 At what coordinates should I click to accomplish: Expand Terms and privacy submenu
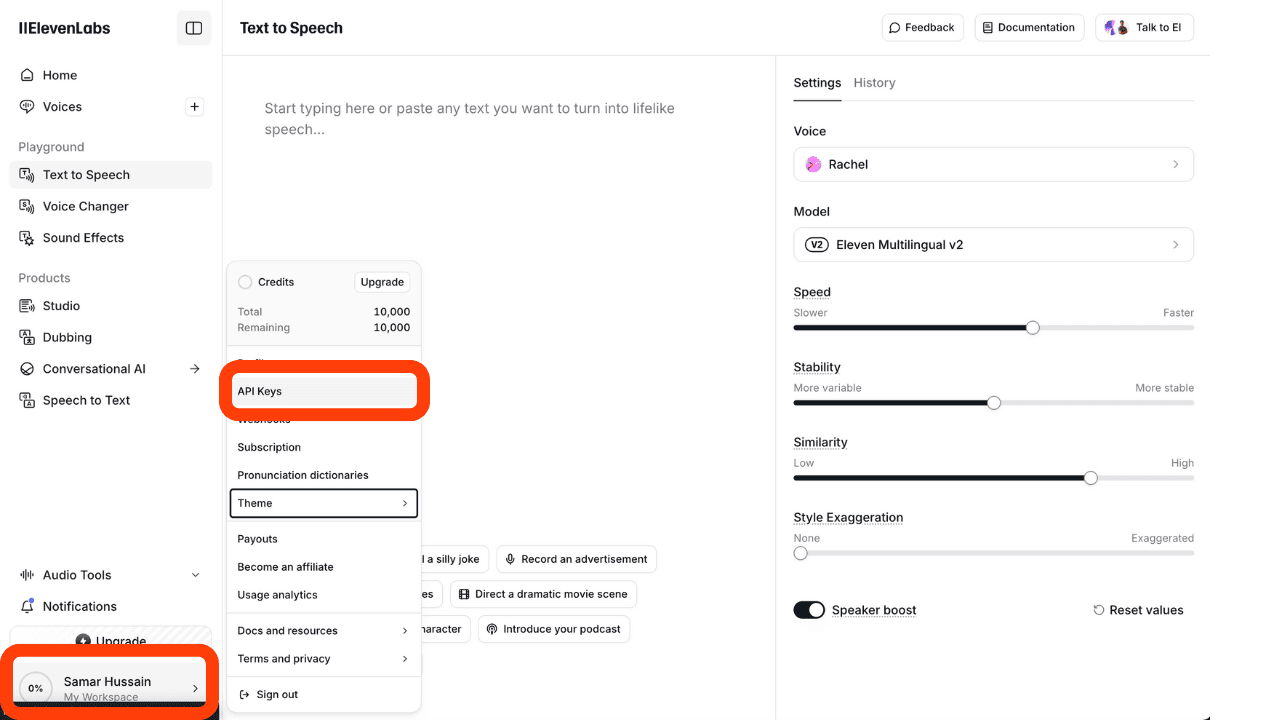[323, 659]
